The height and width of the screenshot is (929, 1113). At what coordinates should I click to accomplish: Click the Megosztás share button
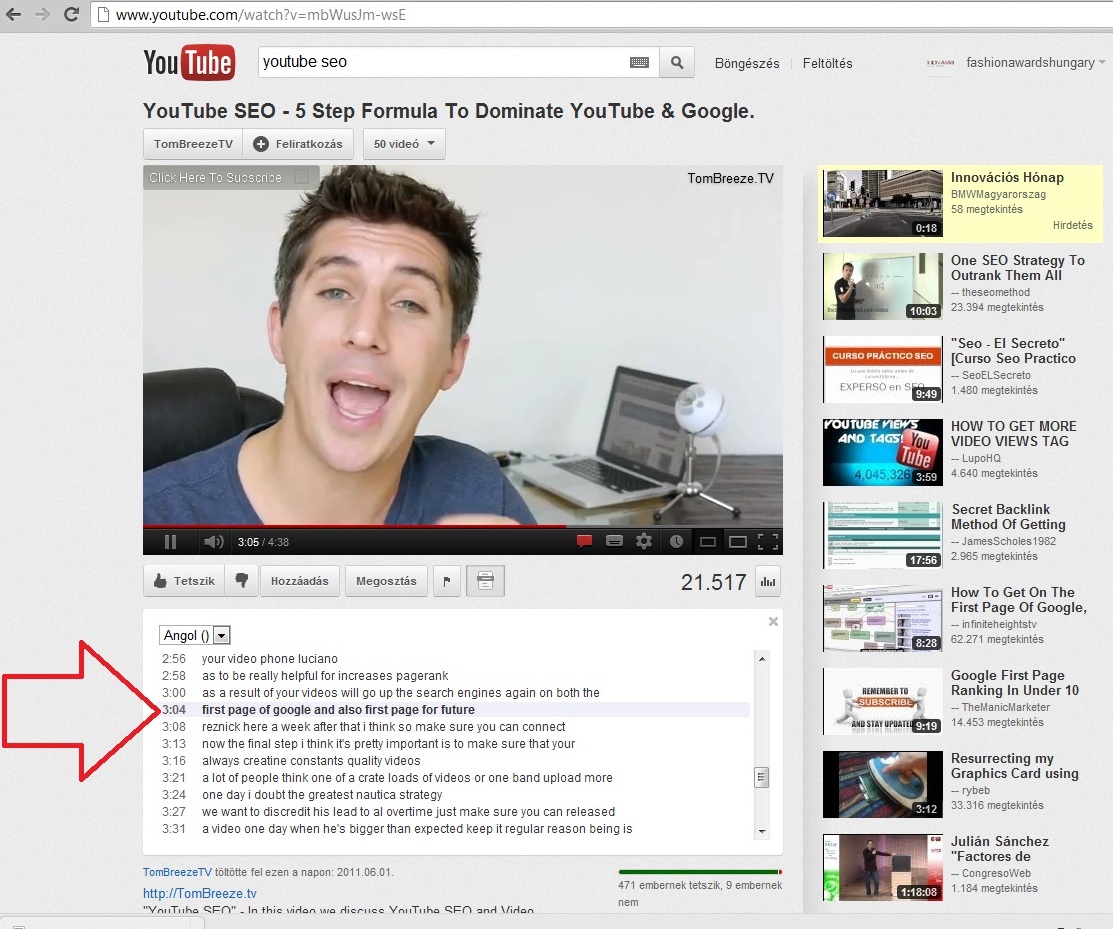[386, 581]
